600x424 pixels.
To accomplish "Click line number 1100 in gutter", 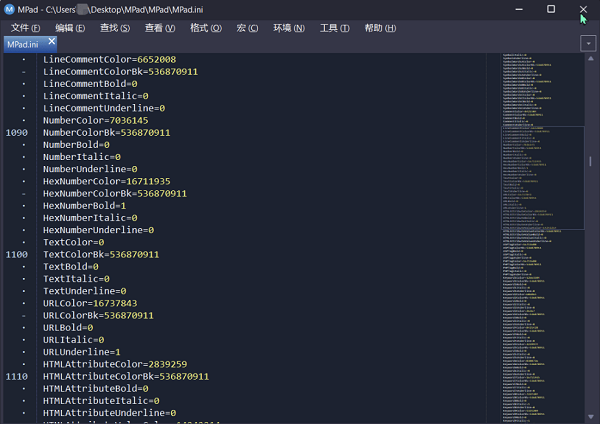I will (16, 254).
